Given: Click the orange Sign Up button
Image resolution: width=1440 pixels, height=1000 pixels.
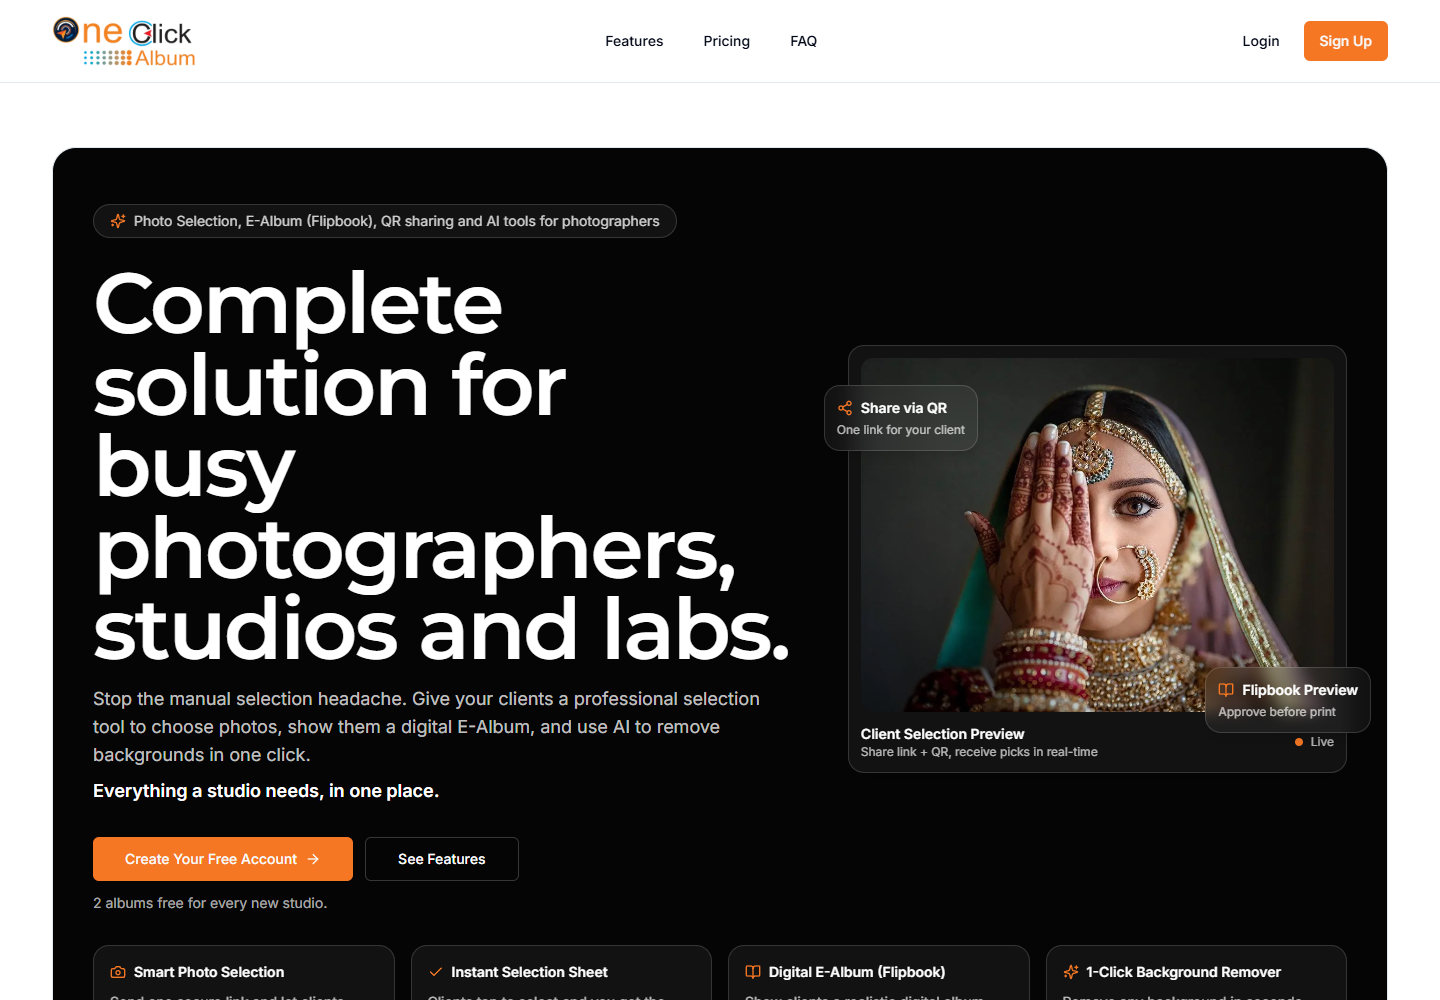Looking at the screenshot, I should tap(1345, 41).
